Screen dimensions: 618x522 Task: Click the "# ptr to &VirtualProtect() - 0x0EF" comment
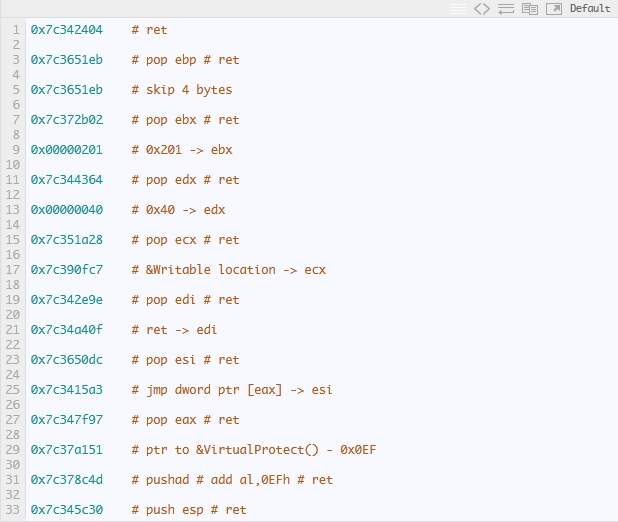coord(254,450)
